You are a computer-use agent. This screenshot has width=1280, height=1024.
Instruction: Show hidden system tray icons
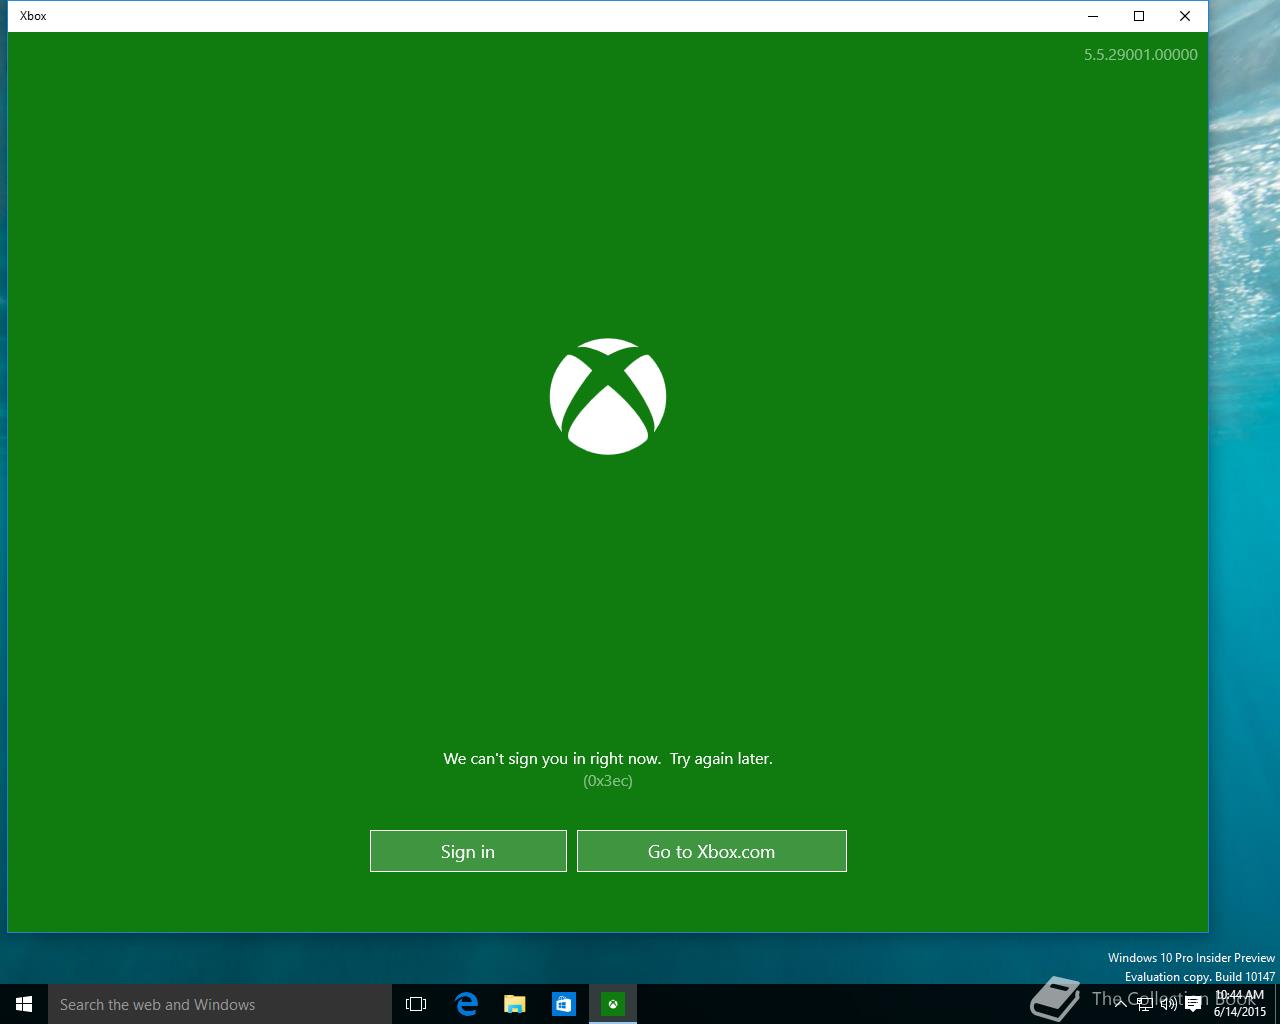coord(1121,1004)
